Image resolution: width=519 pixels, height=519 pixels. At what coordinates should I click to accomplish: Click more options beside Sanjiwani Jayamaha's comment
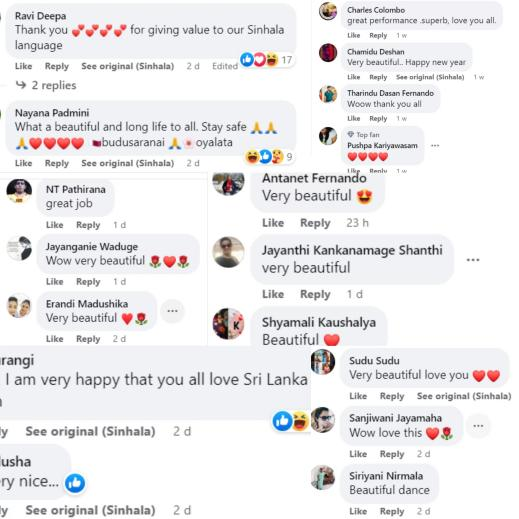pos(478,426)
